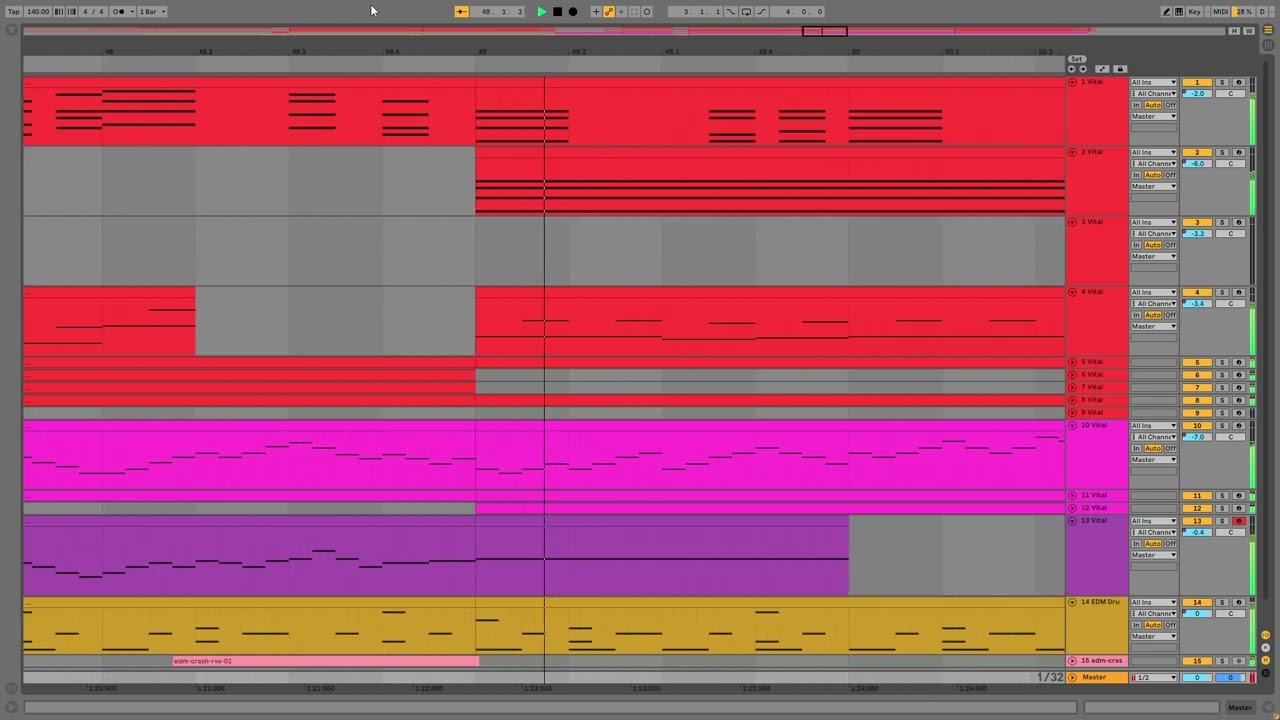Activate the Arrangement Record button

coord(573,12)
